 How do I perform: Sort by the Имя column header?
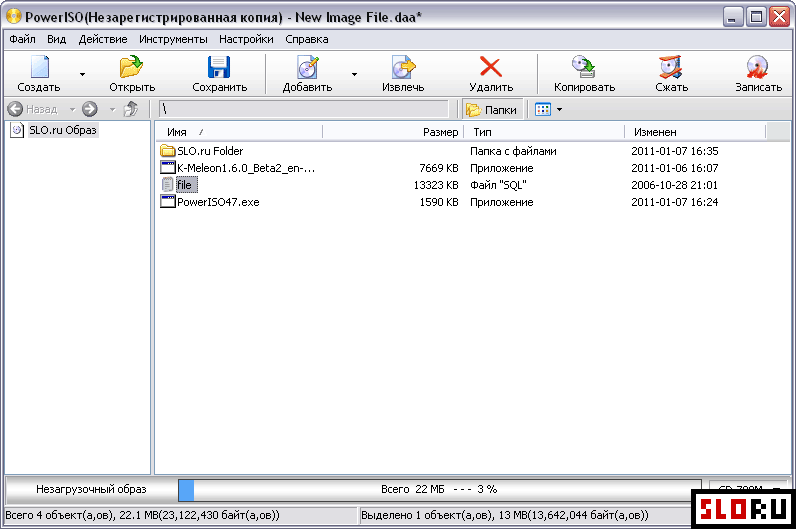tap(239, 132)
